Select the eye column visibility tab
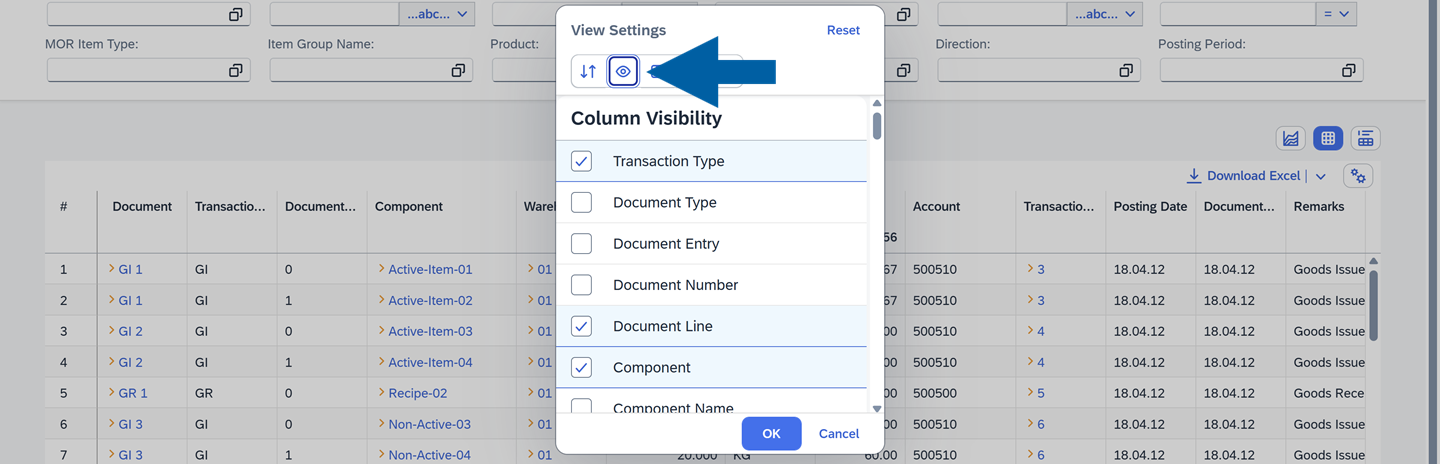 coord(623,71)
